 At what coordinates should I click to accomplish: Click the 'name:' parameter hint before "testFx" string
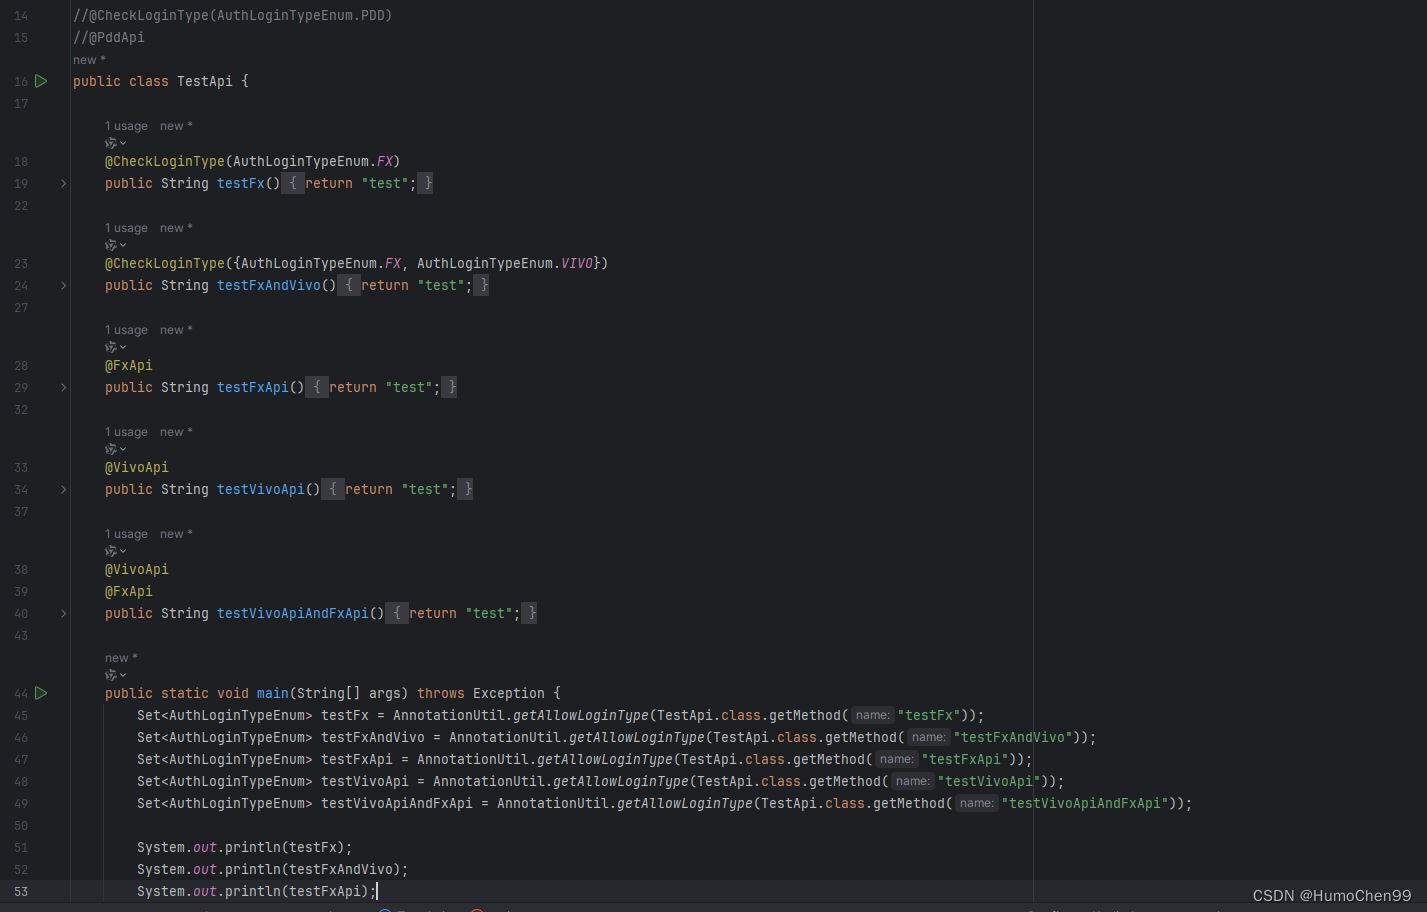pos(872,715)
